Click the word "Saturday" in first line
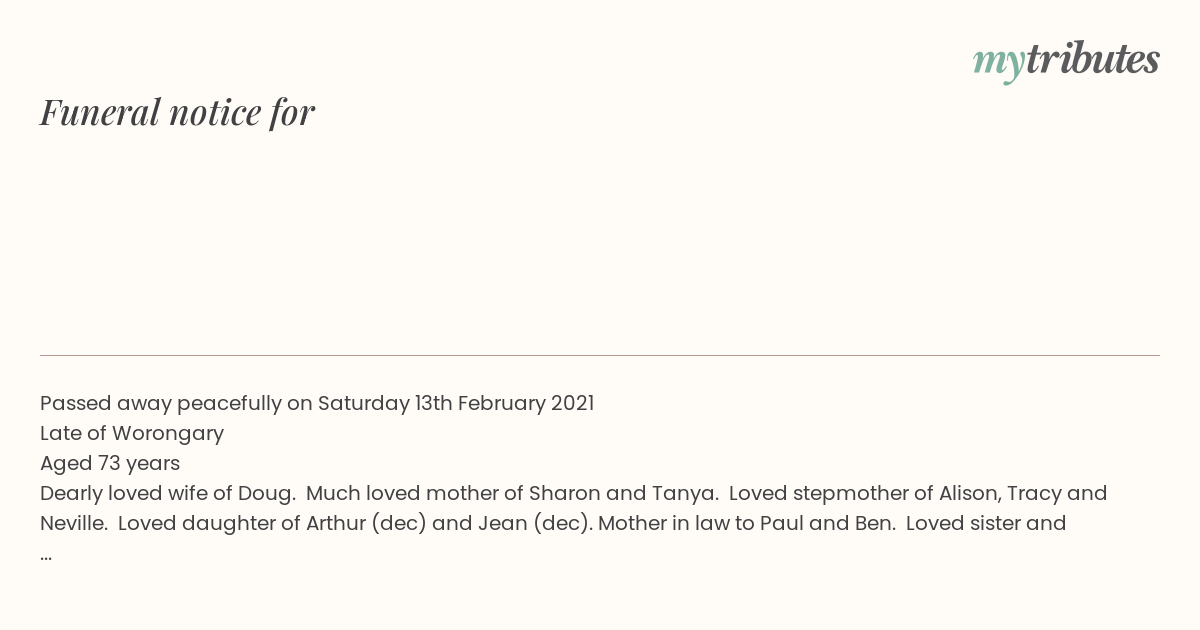The image size is (1200, 630). pos(364,403)
